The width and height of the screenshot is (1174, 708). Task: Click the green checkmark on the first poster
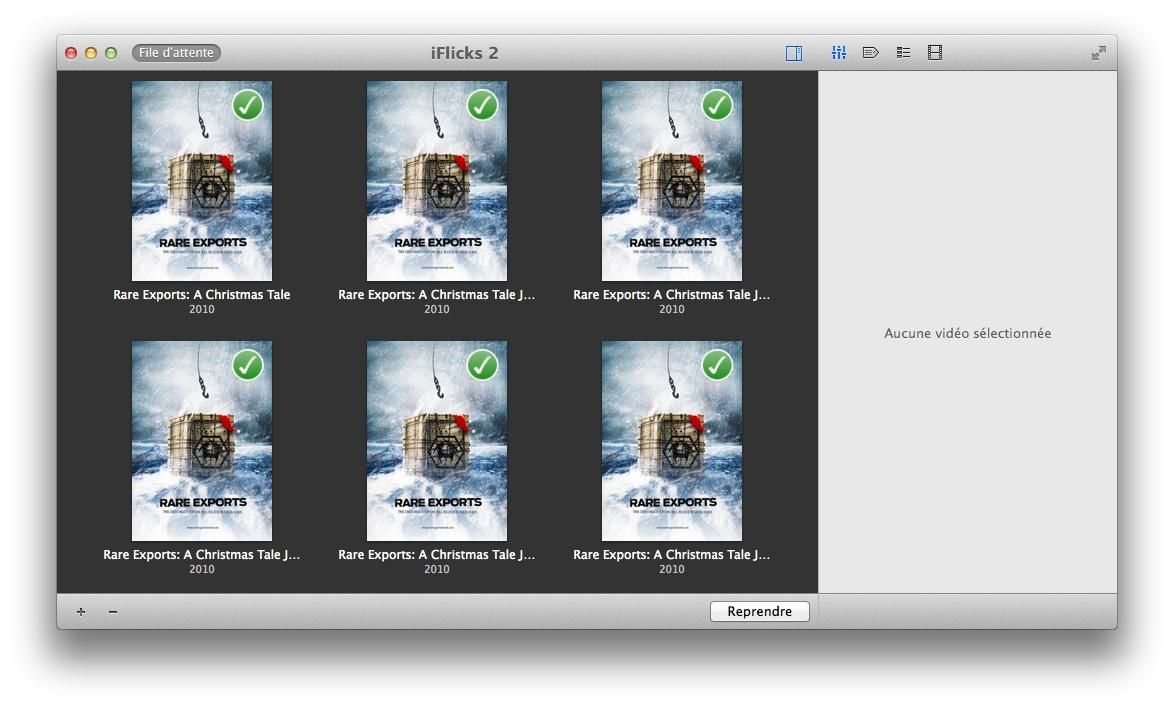247,105
